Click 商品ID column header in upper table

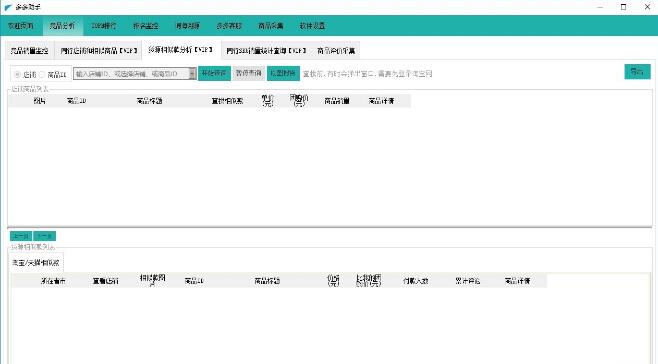[76, 101]
